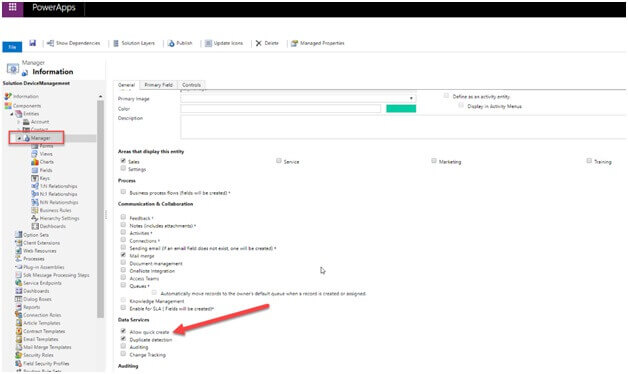Click the Web Resources icon

pyautogui.click(x=18, y=251)
